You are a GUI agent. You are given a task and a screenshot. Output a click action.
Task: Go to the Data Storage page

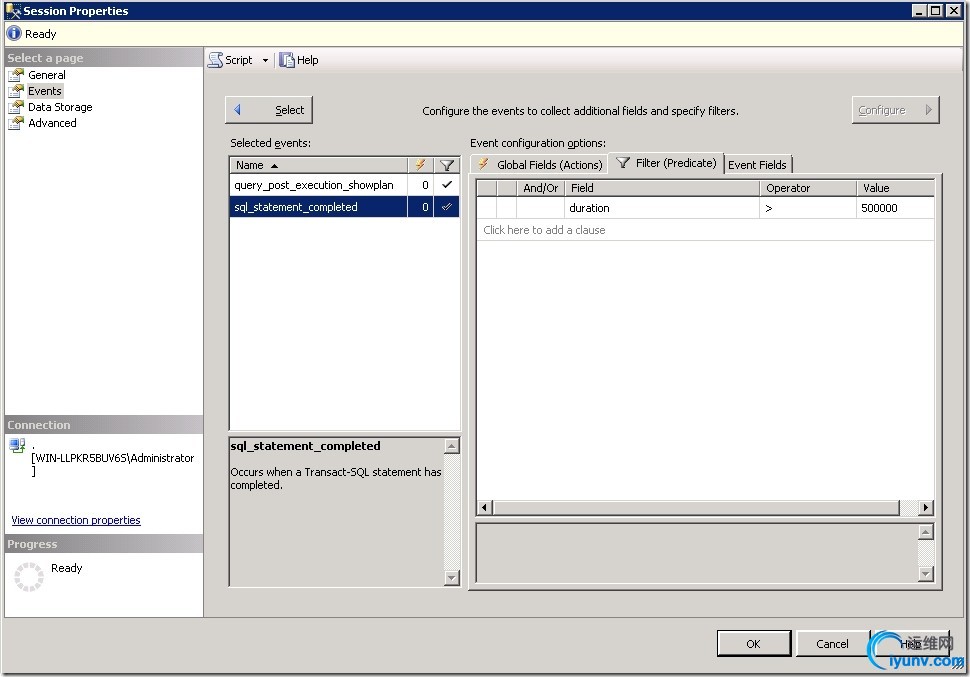click(x=60, y=107)
